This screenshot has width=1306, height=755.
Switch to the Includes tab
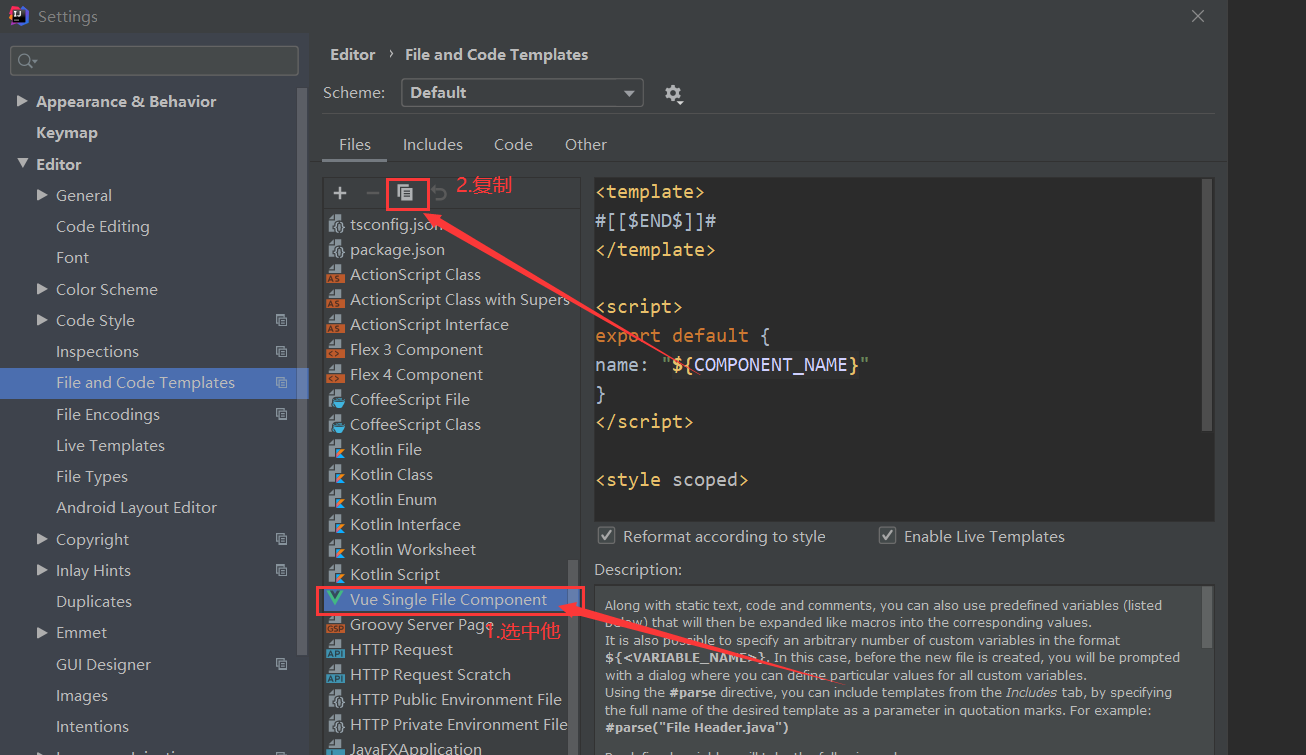pyautogui.click(x=433, y=144)
